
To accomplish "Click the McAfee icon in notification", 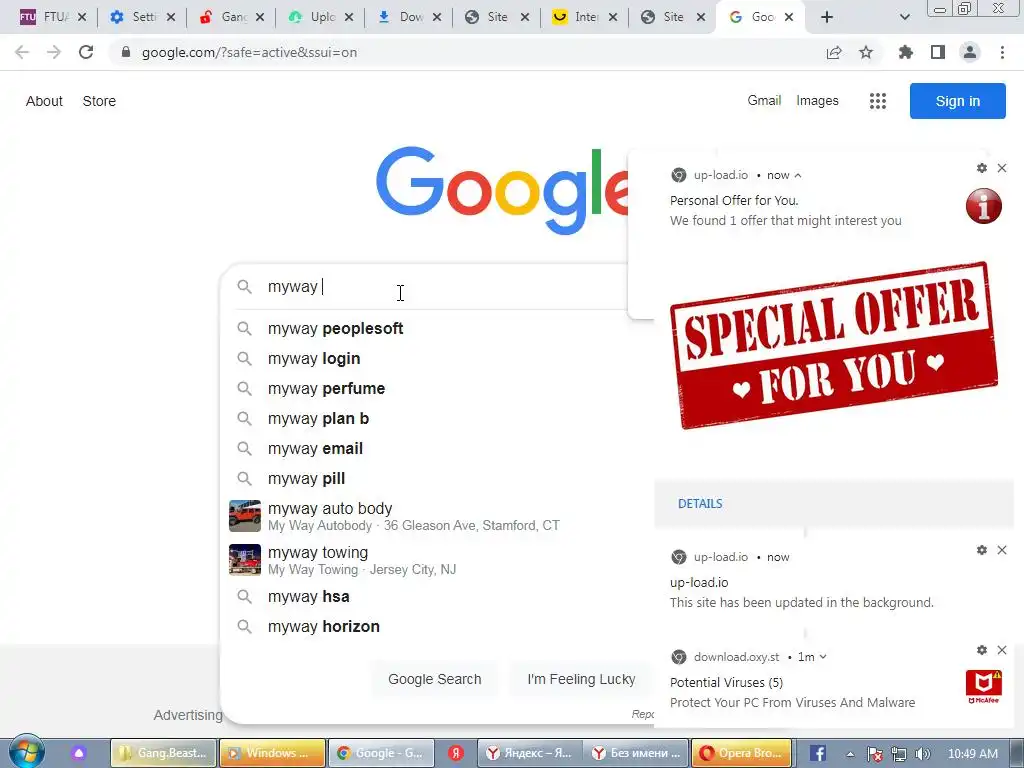I will pos(984,686).
